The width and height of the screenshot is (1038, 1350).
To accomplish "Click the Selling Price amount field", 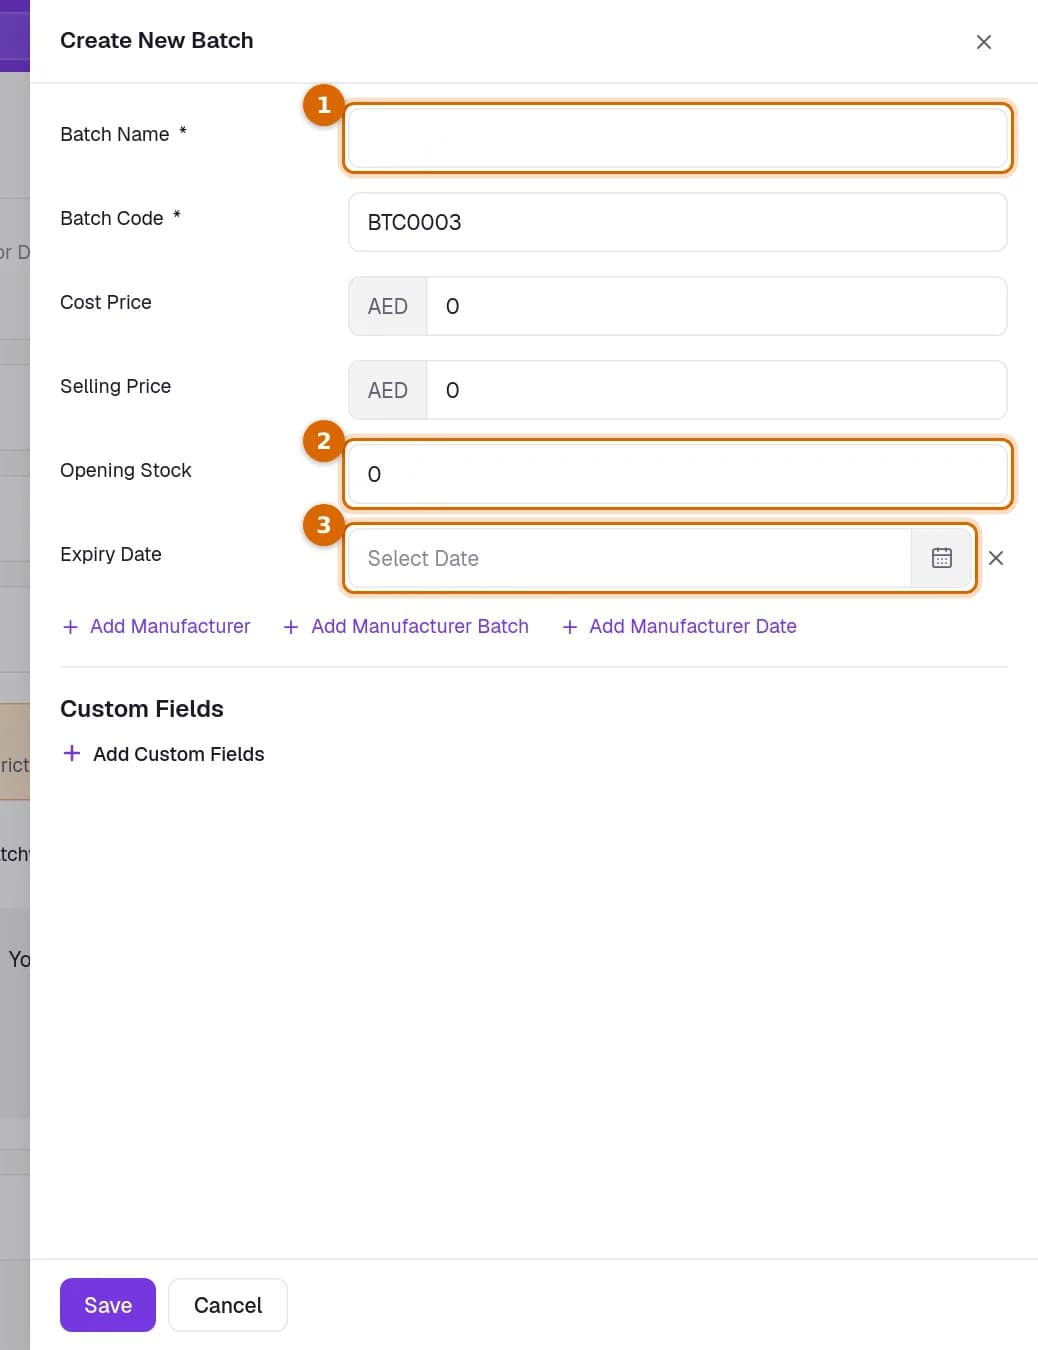I will (717, 390).
